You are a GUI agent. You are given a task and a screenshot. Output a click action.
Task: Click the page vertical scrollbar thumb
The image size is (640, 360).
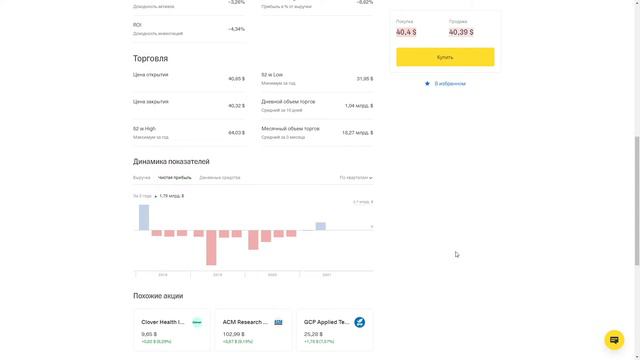coord(637,201)
